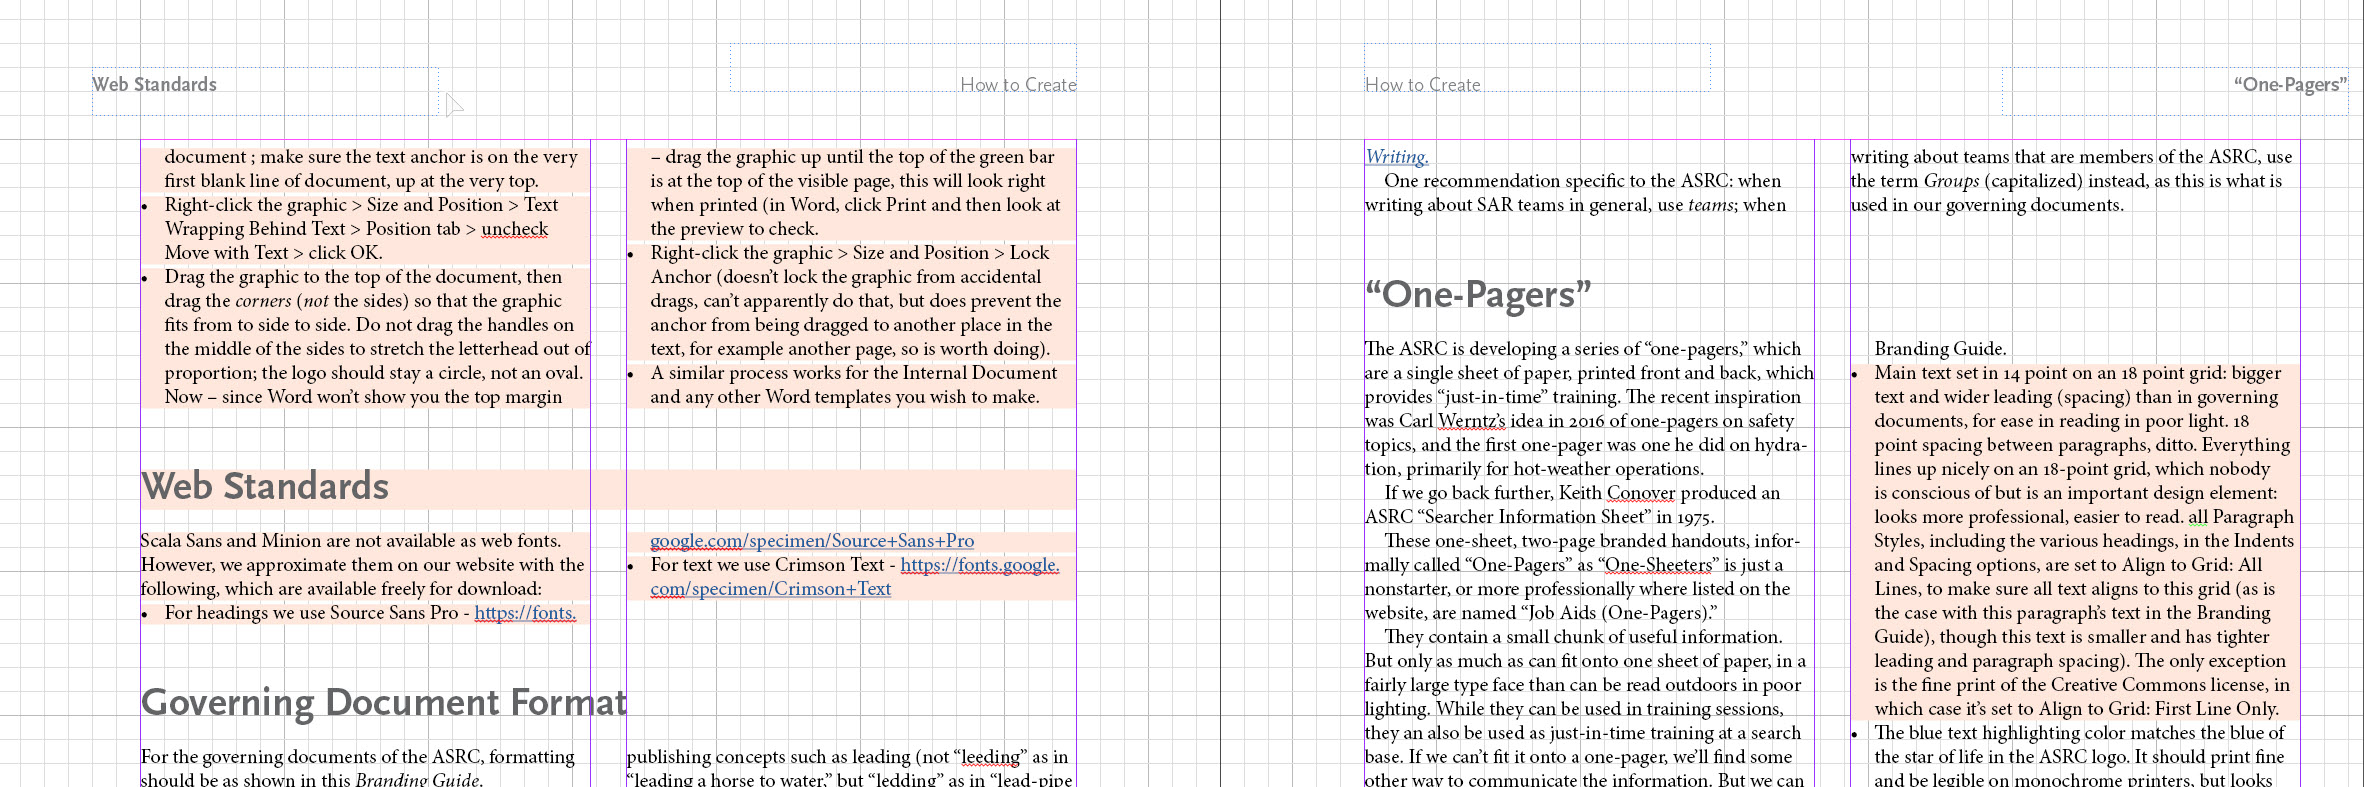The image size is (2364, 787).
Task: Click the 'Governing Document Format' heading
Action: [384, 702]
